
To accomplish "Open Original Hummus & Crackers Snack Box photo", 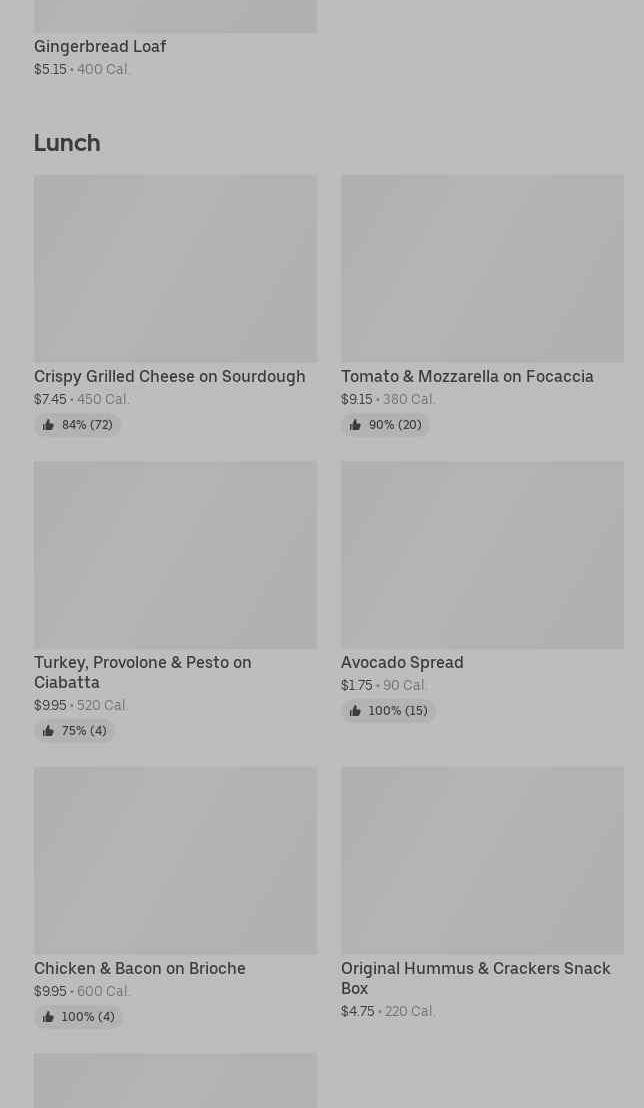I will (x=482, y=860).
